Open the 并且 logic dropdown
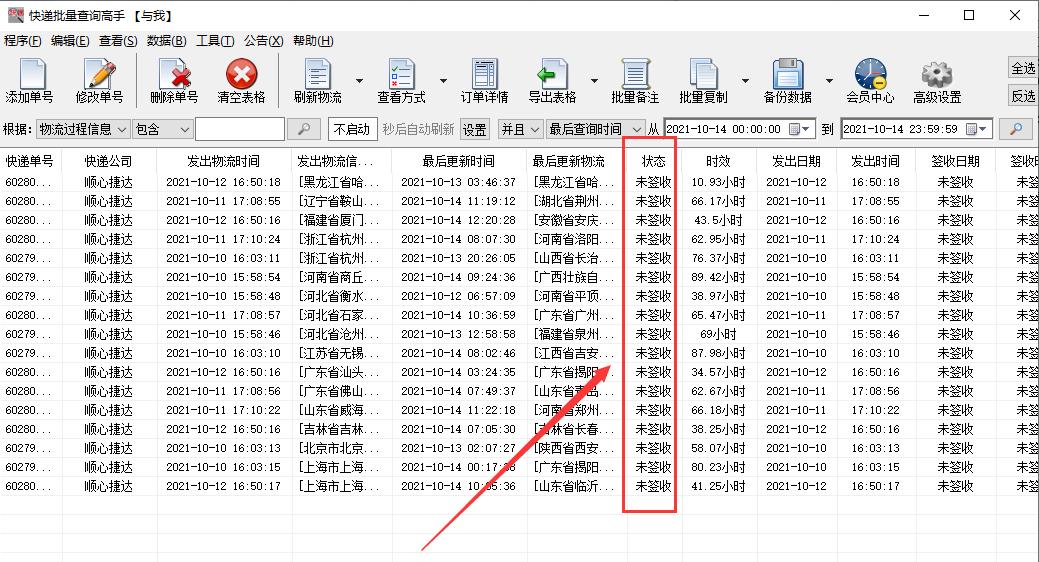 [x=521, y=129]
